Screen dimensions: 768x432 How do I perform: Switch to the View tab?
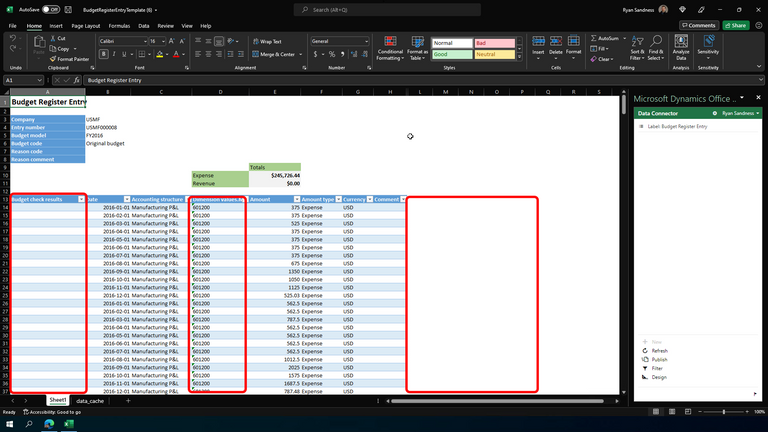point(187,26)
